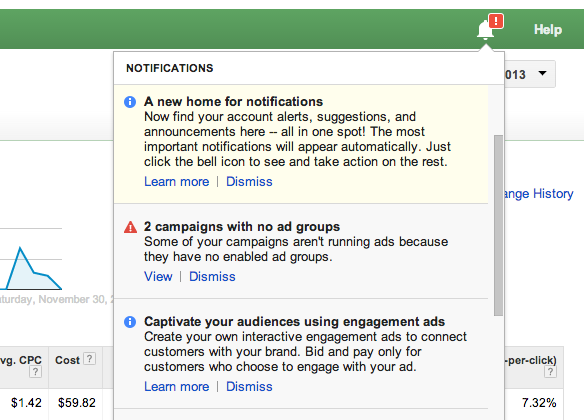Expand the date range dropdown arrow

click(543, 73)
